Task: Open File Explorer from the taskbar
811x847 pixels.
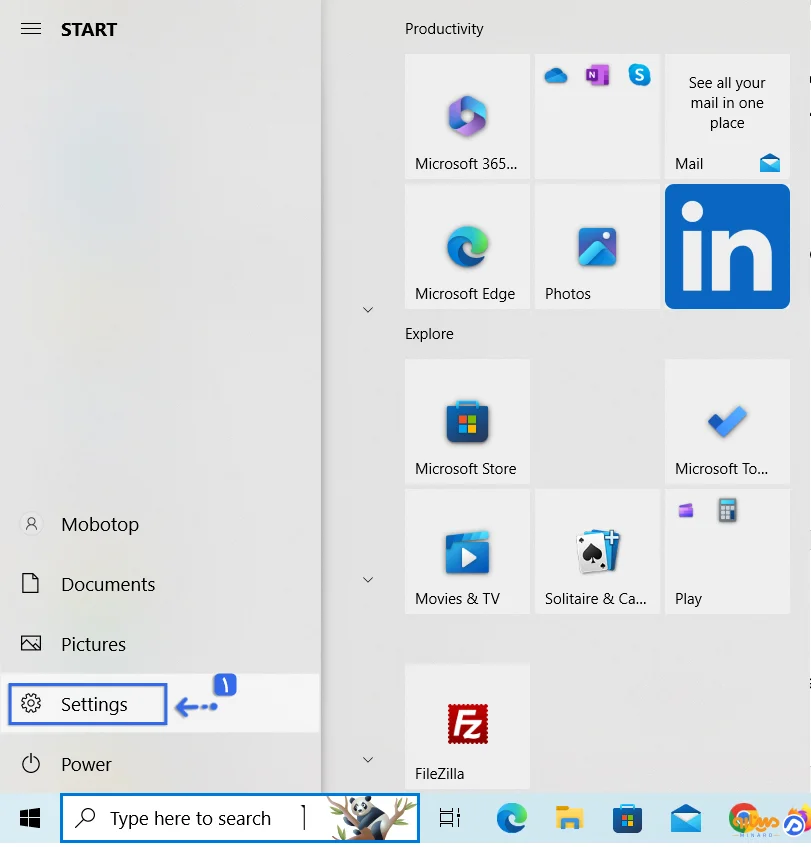Action: click(x=569, y=818)
